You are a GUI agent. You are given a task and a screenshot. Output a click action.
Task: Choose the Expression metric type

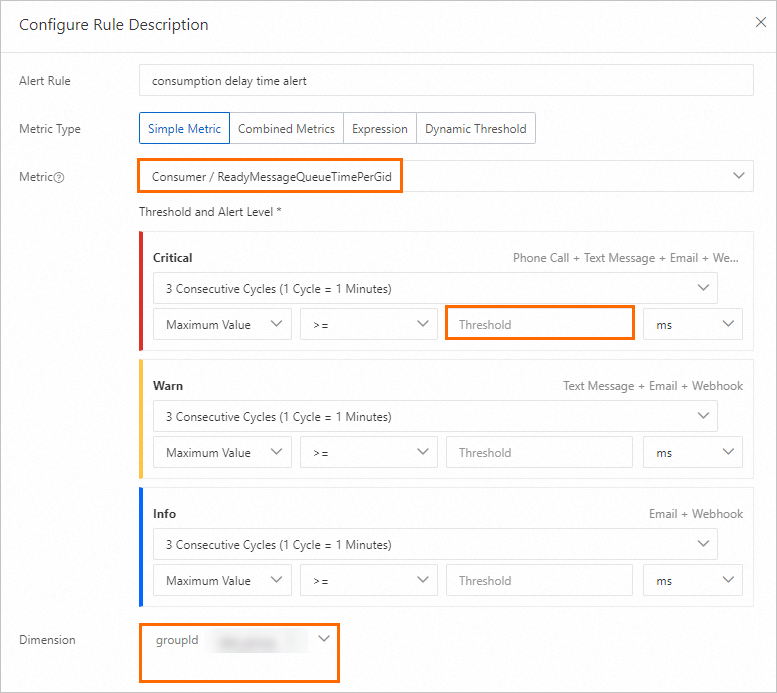click(x=380, y=129)
